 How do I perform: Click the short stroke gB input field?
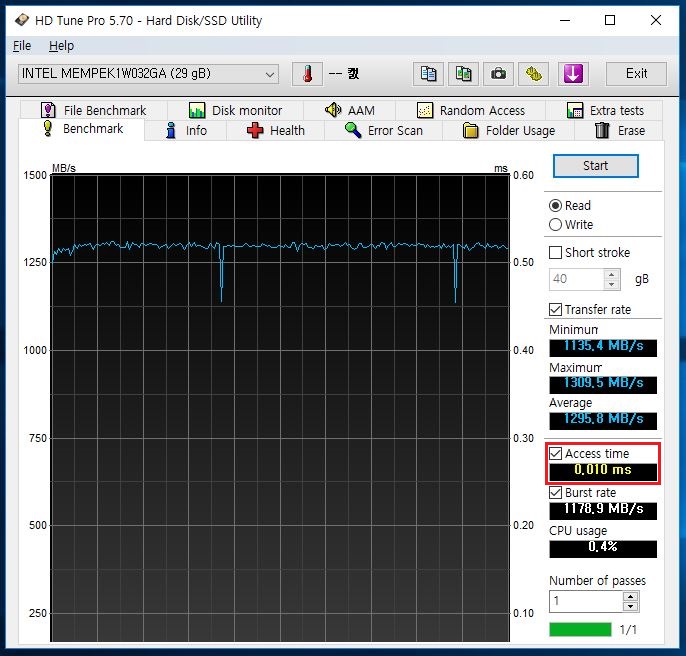pyautogui.click(x=577, y=279)
